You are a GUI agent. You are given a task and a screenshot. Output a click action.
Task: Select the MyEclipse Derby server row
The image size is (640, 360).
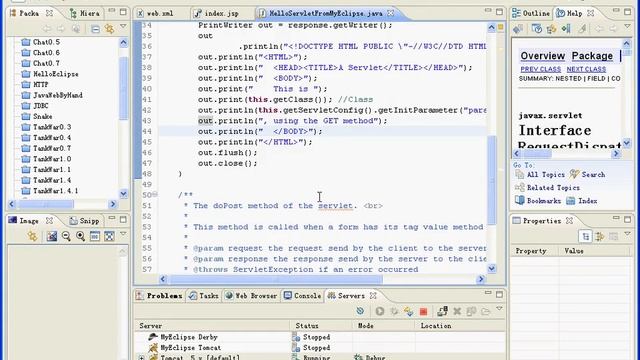[320, 337]
